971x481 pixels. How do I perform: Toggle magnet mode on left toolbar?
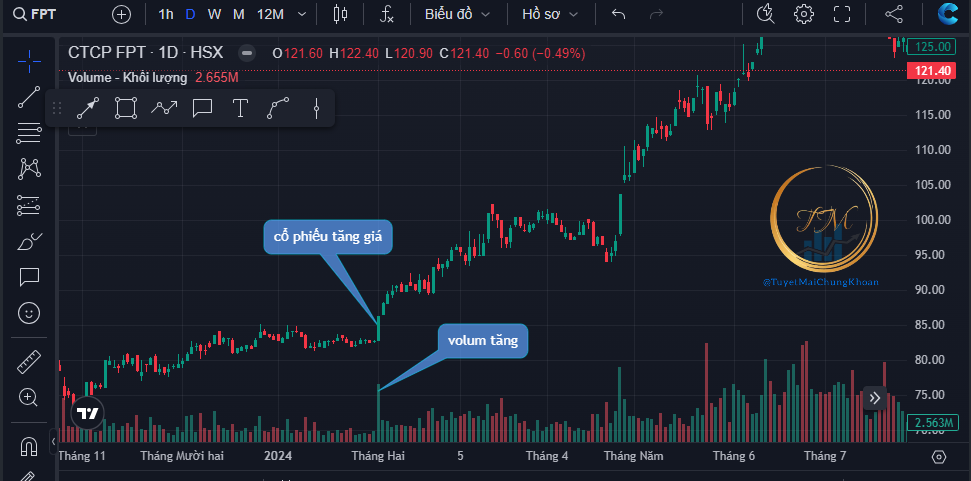point(29,445)
